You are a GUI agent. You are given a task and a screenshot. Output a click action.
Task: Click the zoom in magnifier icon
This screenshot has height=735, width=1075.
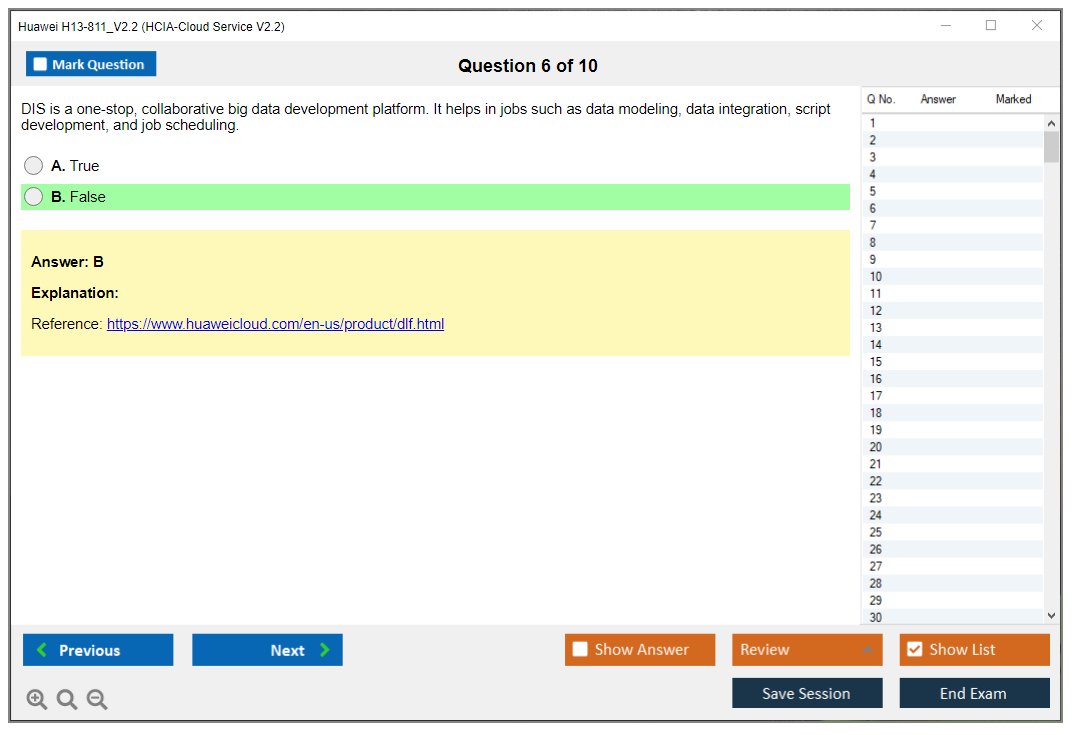(37, 700)
